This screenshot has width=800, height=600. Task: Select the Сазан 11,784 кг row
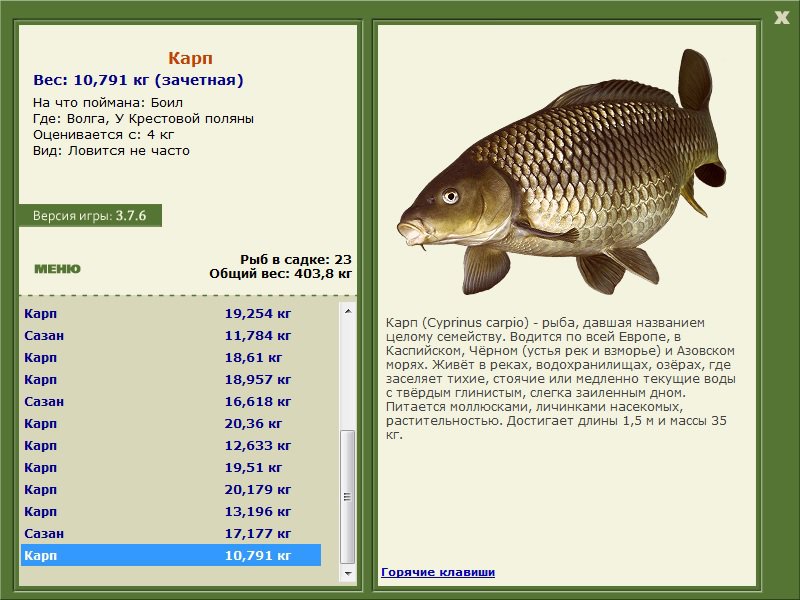pos(171,335)
